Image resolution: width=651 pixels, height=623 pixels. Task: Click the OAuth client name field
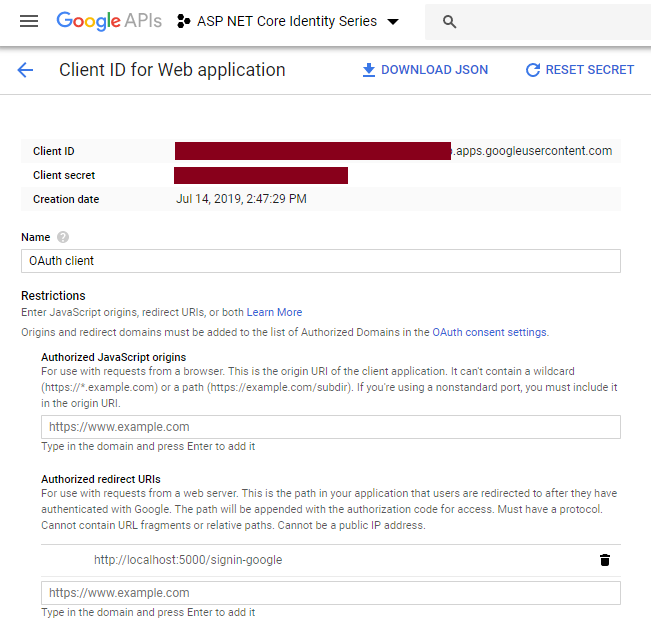coord(320,261)
